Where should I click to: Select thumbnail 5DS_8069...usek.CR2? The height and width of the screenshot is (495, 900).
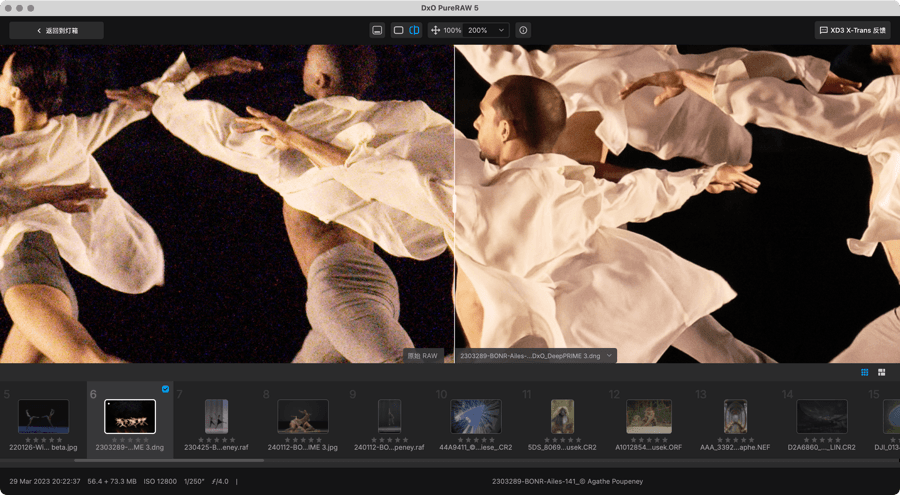(562, 416)
